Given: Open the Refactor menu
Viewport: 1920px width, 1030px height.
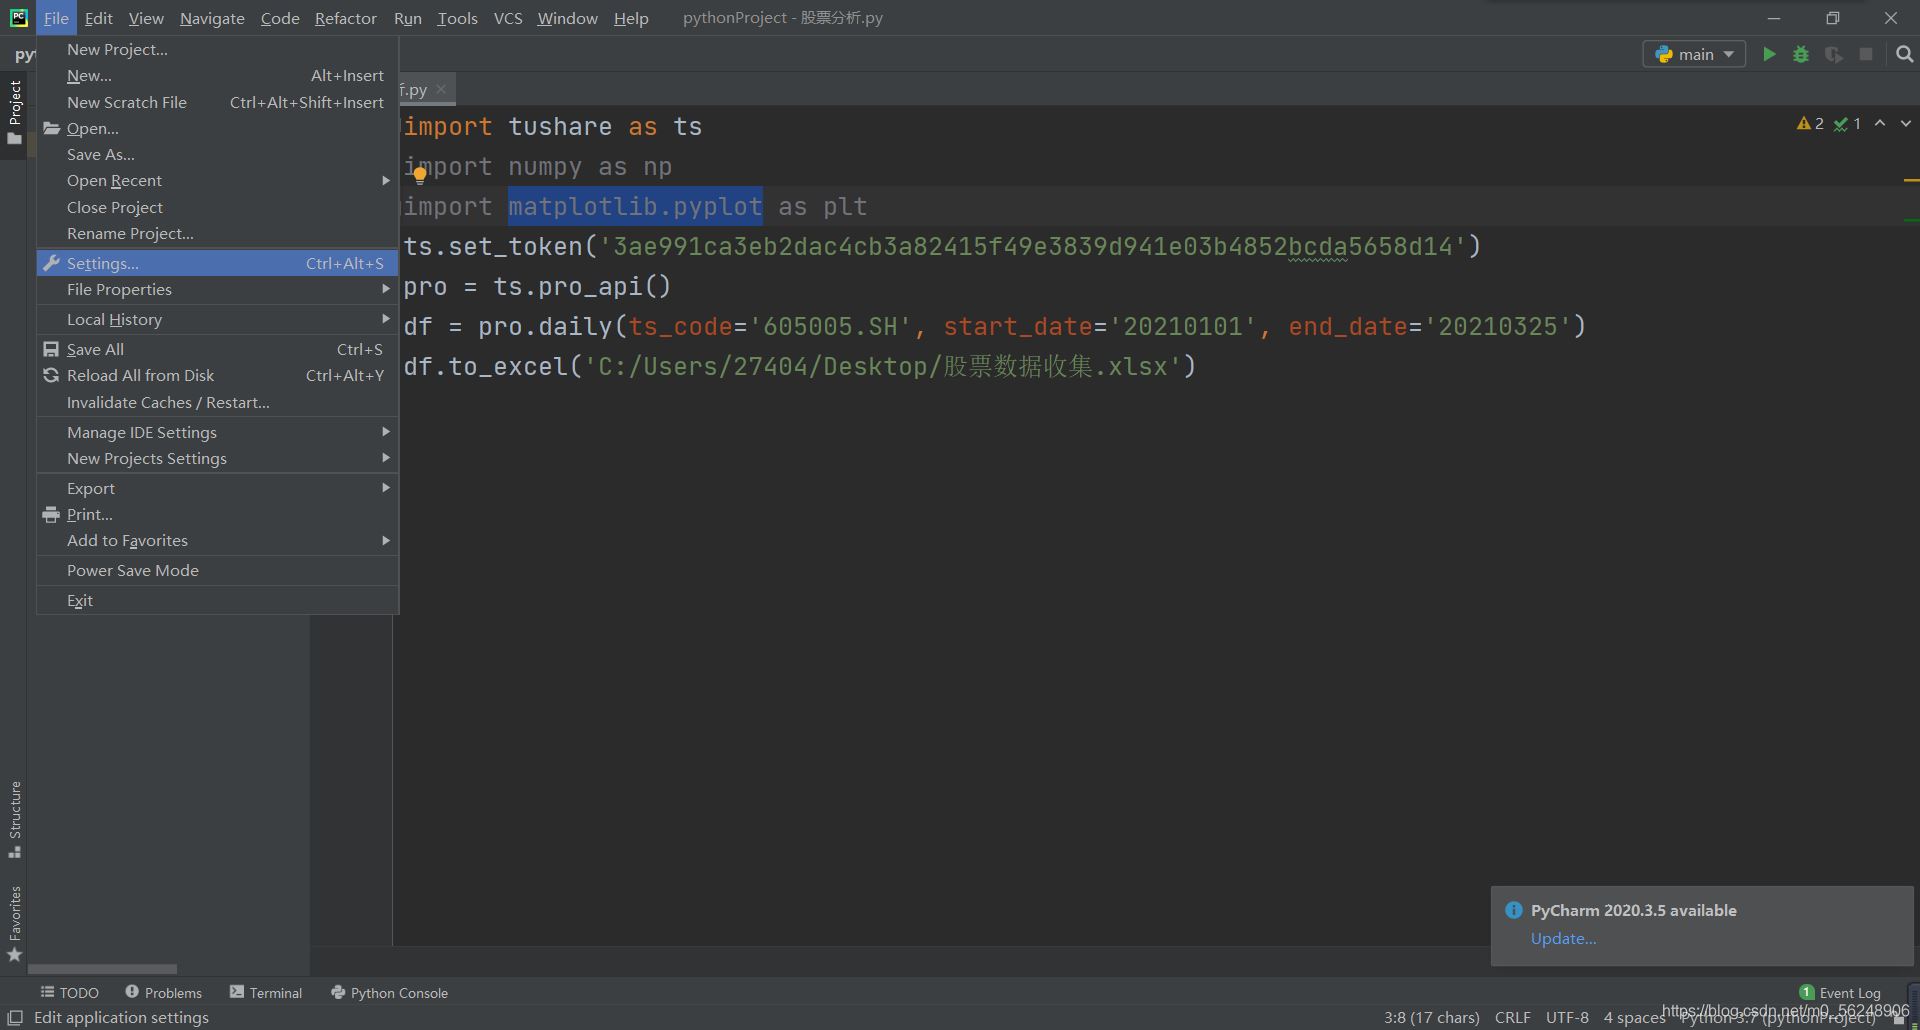Looking at the screenshot, I should 345,18.
